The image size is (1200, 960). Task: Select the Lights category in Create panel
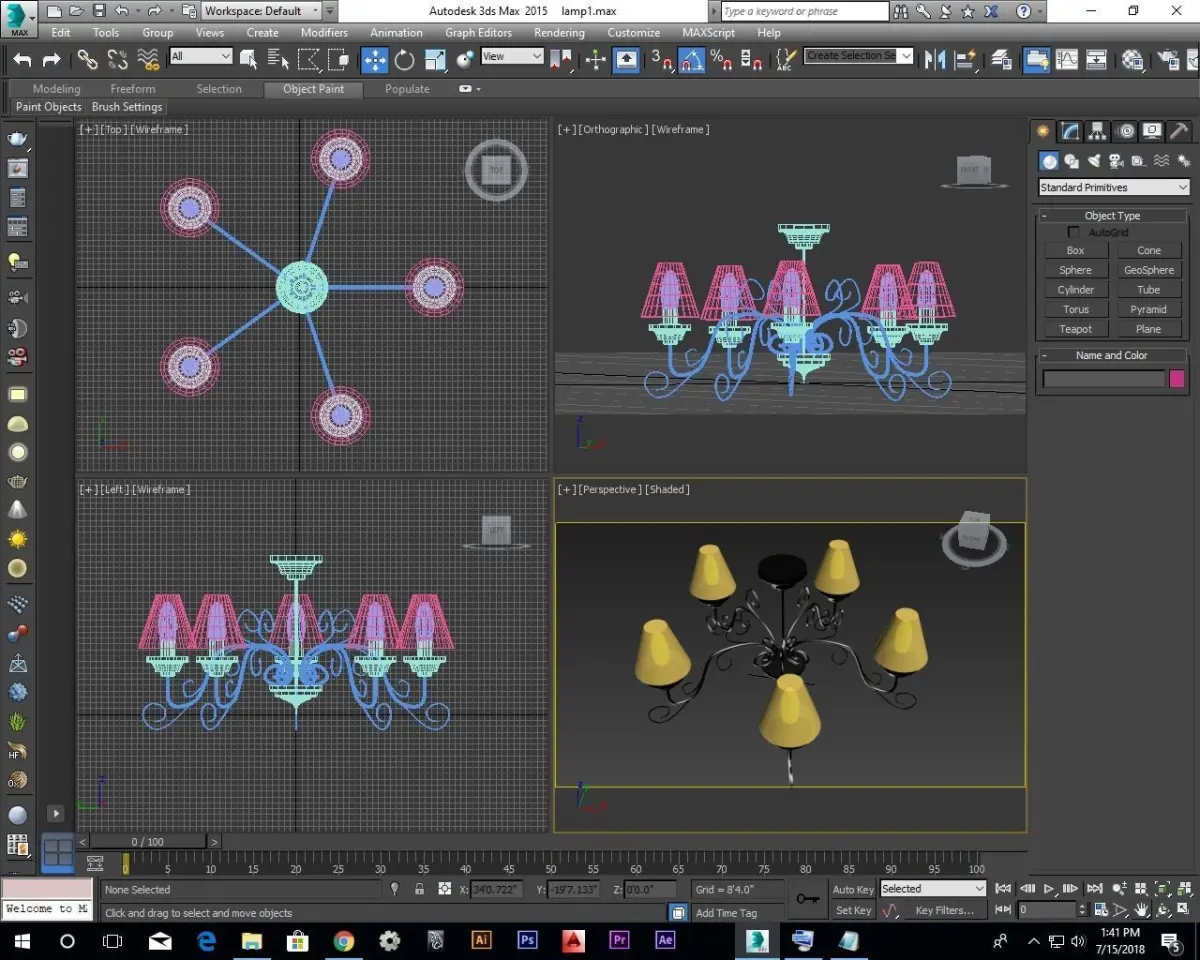click(1094, 161)
